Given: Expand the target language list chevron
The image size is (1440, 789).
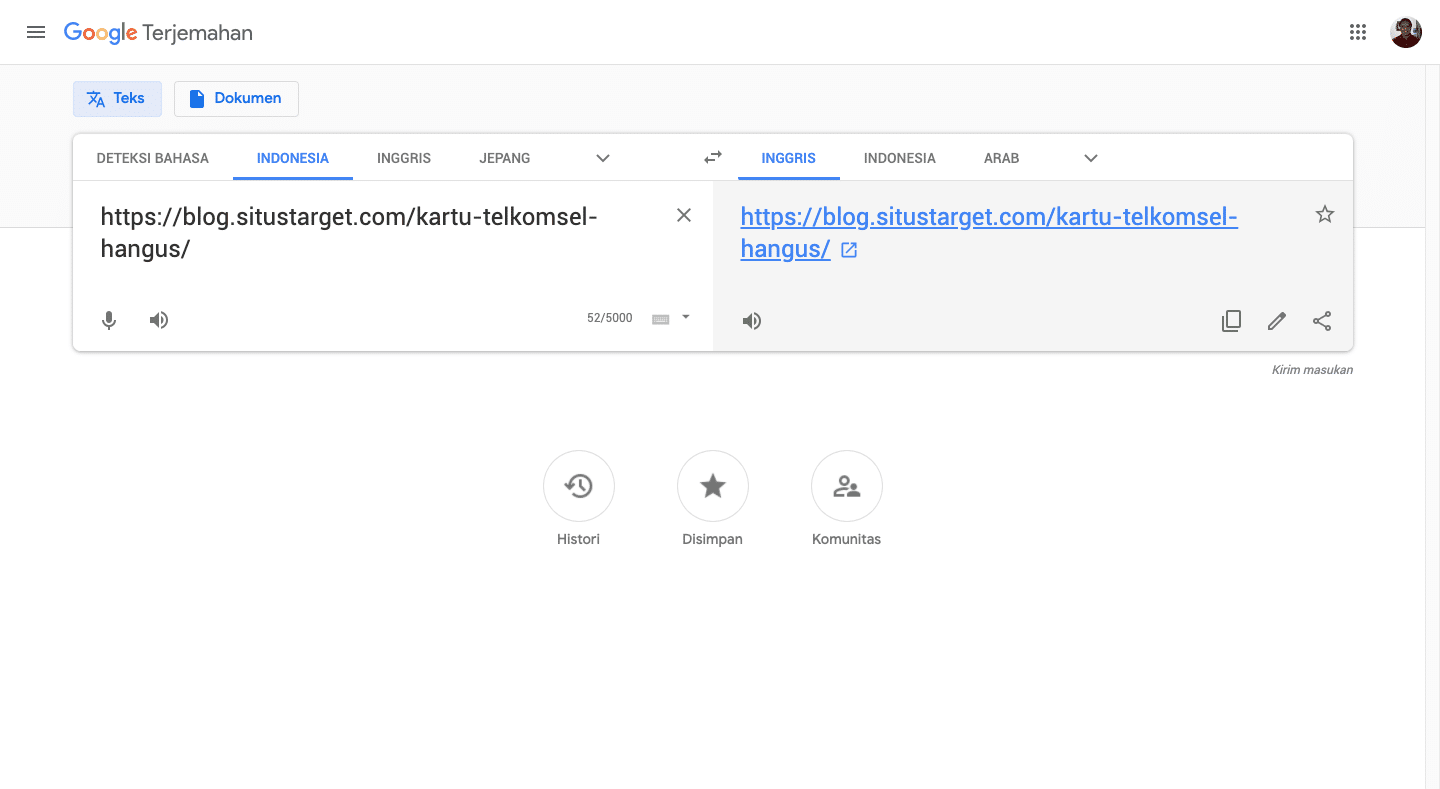Looking at the screenshot, I should (x=1091, y=158).
